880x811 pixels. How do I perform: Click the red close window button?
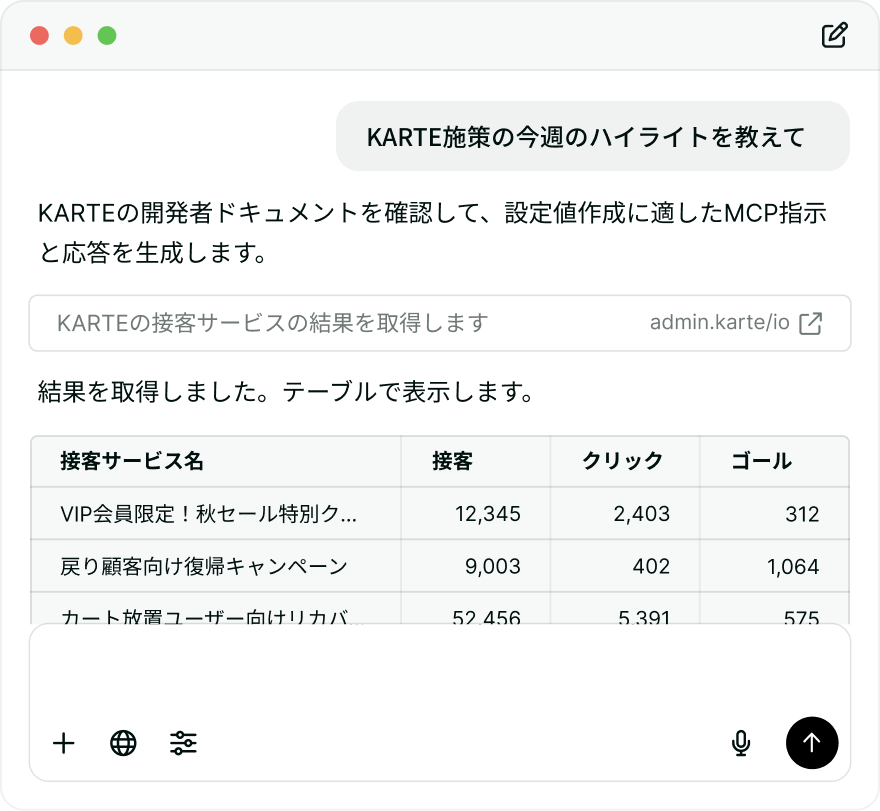(39, 35)
